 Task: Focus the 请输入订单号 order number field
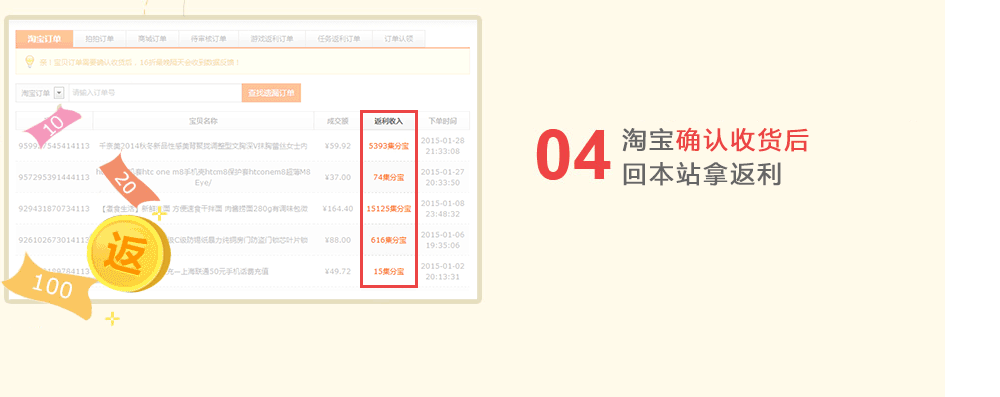(x=154, y=93)
